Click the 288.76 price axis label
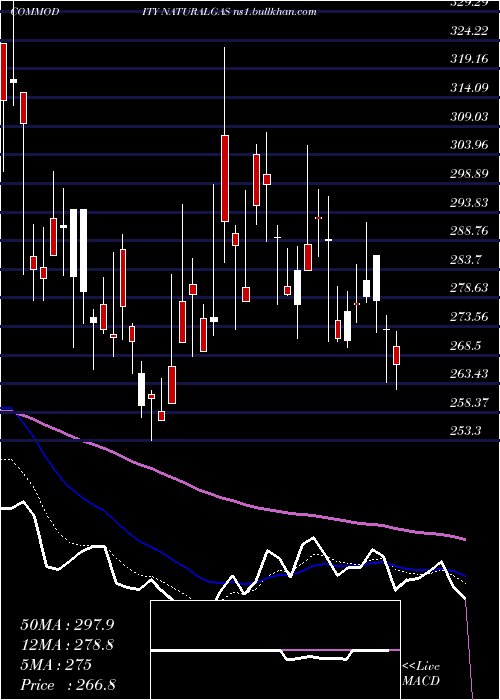Viewport: 500px width, 700px height. click(x=468, y=231)
